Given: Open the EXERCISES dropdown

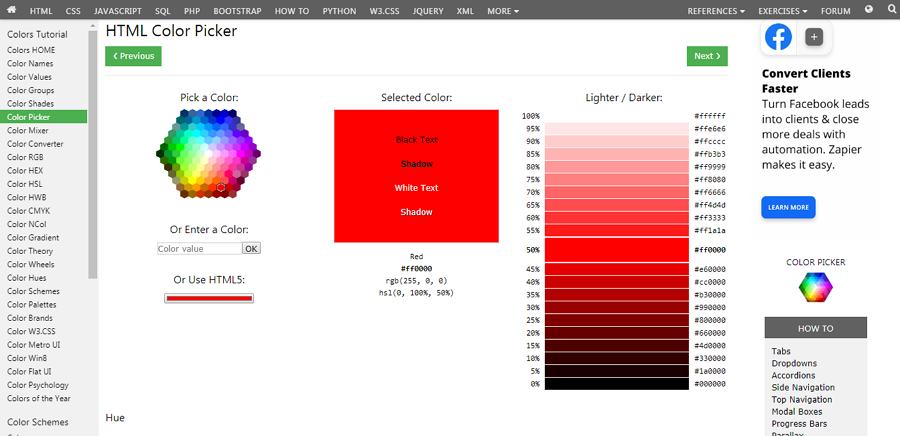Looking at the screenshot, I should pos(782,11).
